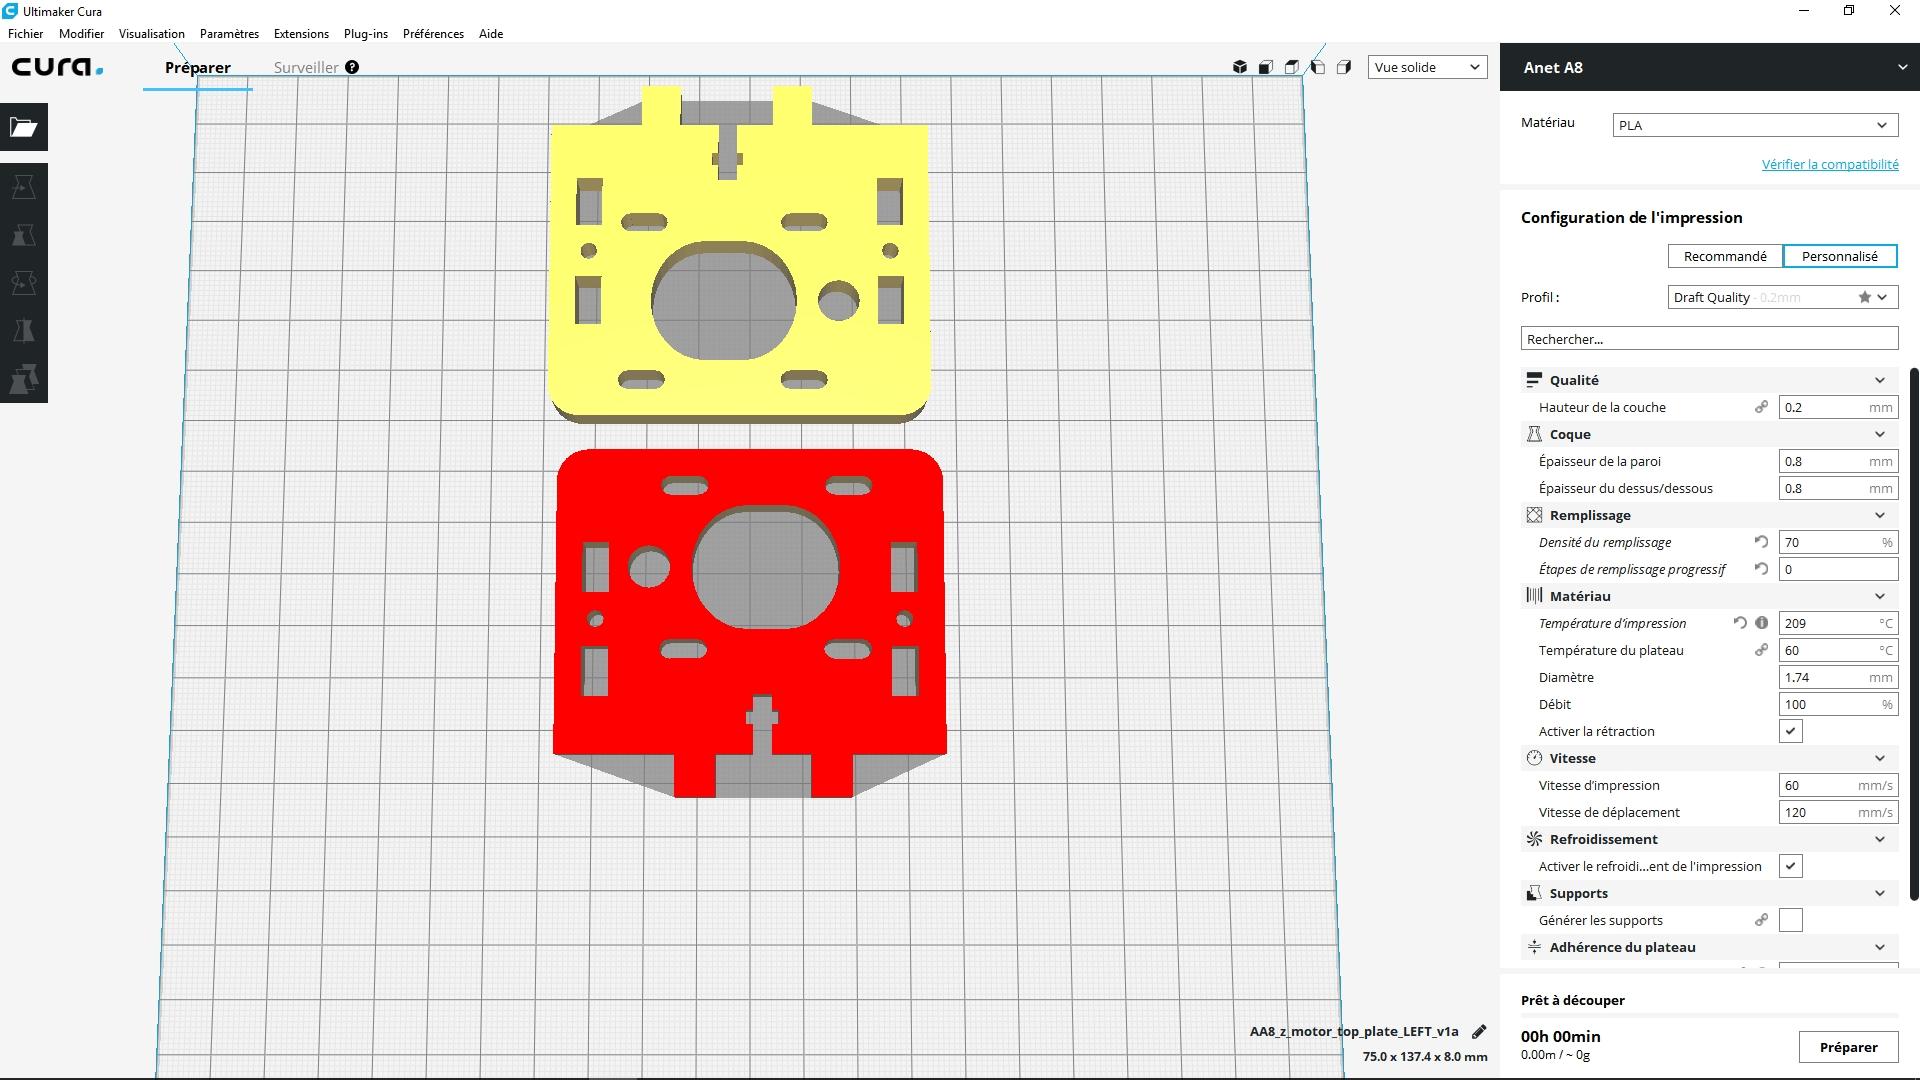The image size is (1920, 1080).
Task: Switch to the 3D cube camera view icon
Action: pyautogui.click(x=1240, y=67)
